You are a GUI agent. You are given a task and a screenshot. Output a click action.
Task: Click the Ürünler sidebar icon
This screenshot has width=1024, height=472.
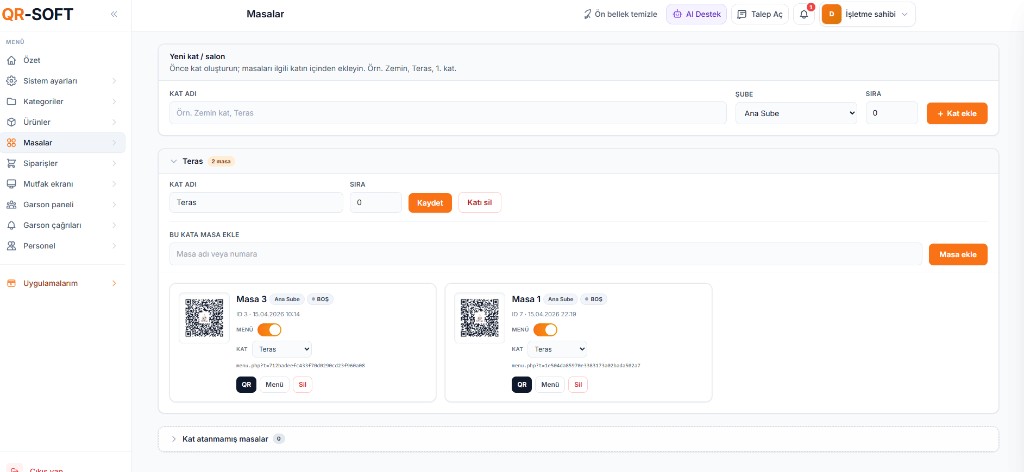tap(11, 122)
